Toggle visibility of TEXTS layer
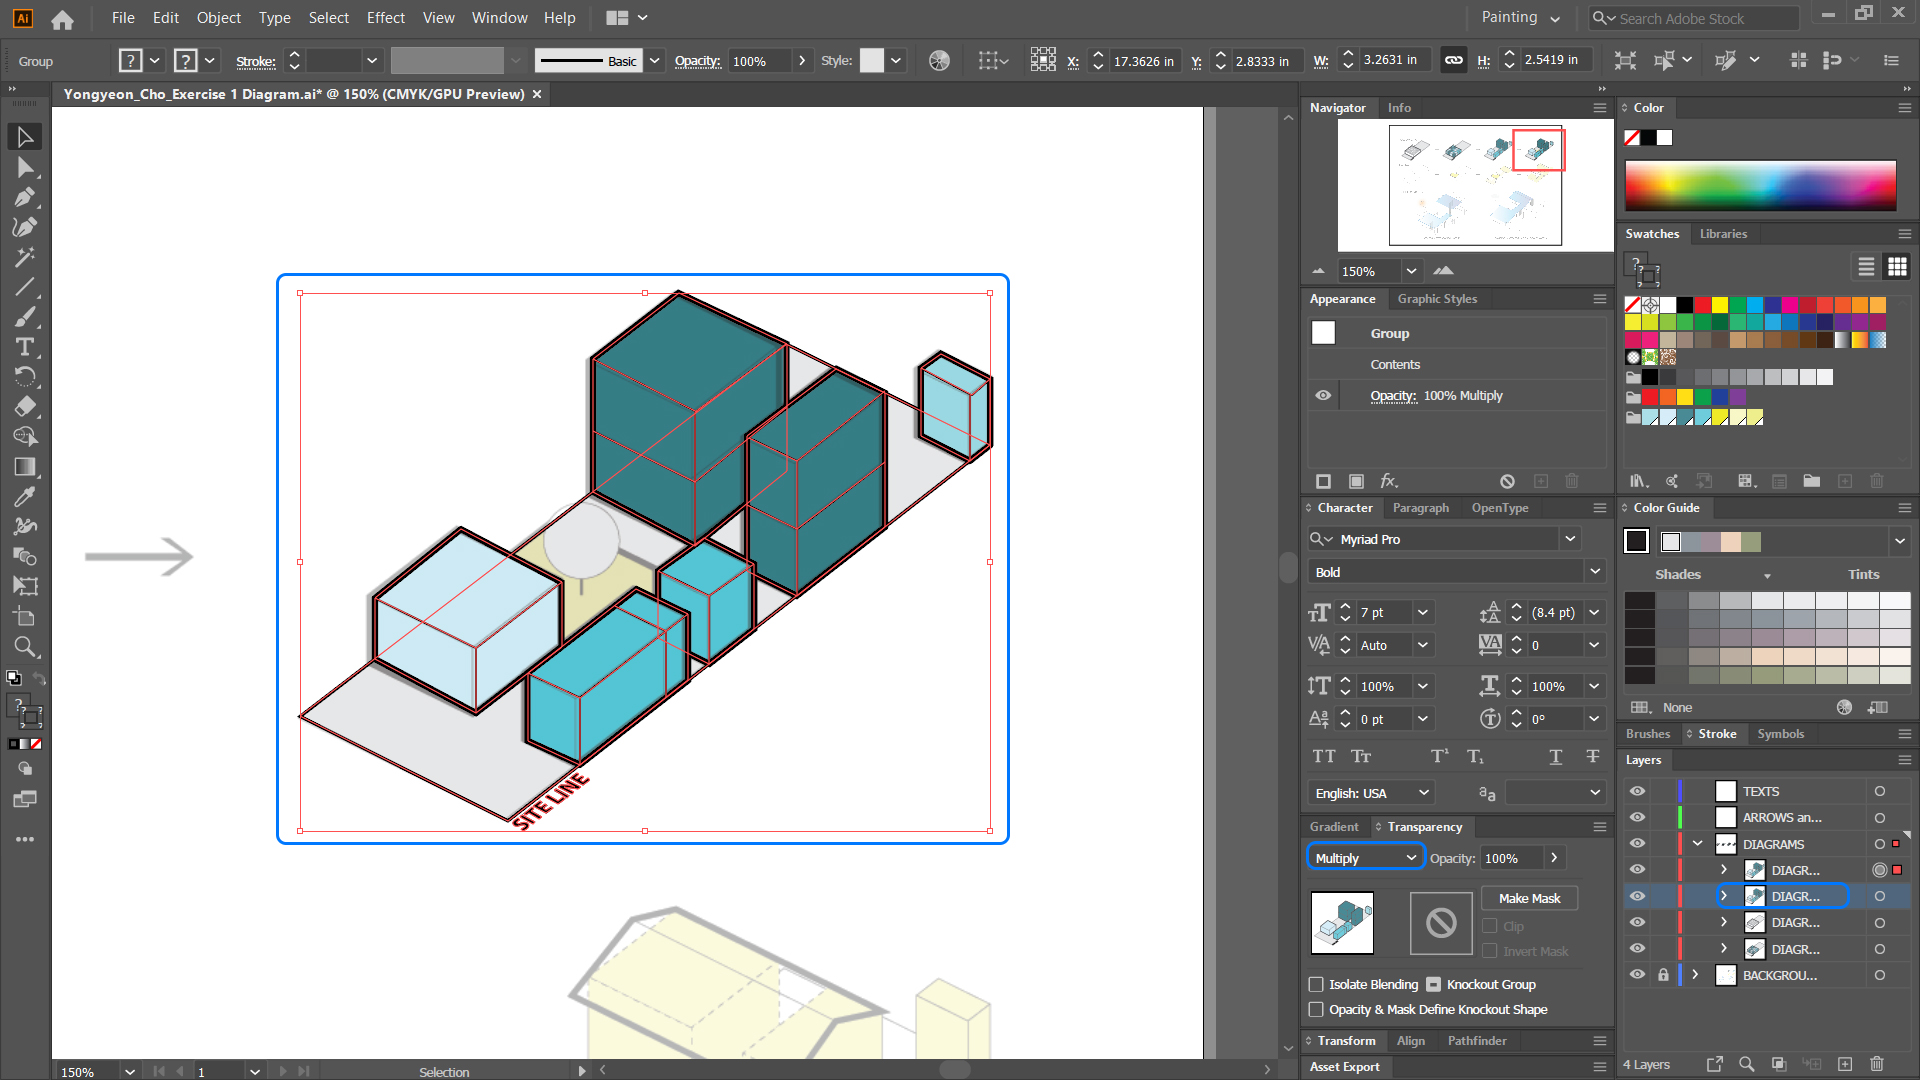 pyautogui.click(x=1636, y=791)
